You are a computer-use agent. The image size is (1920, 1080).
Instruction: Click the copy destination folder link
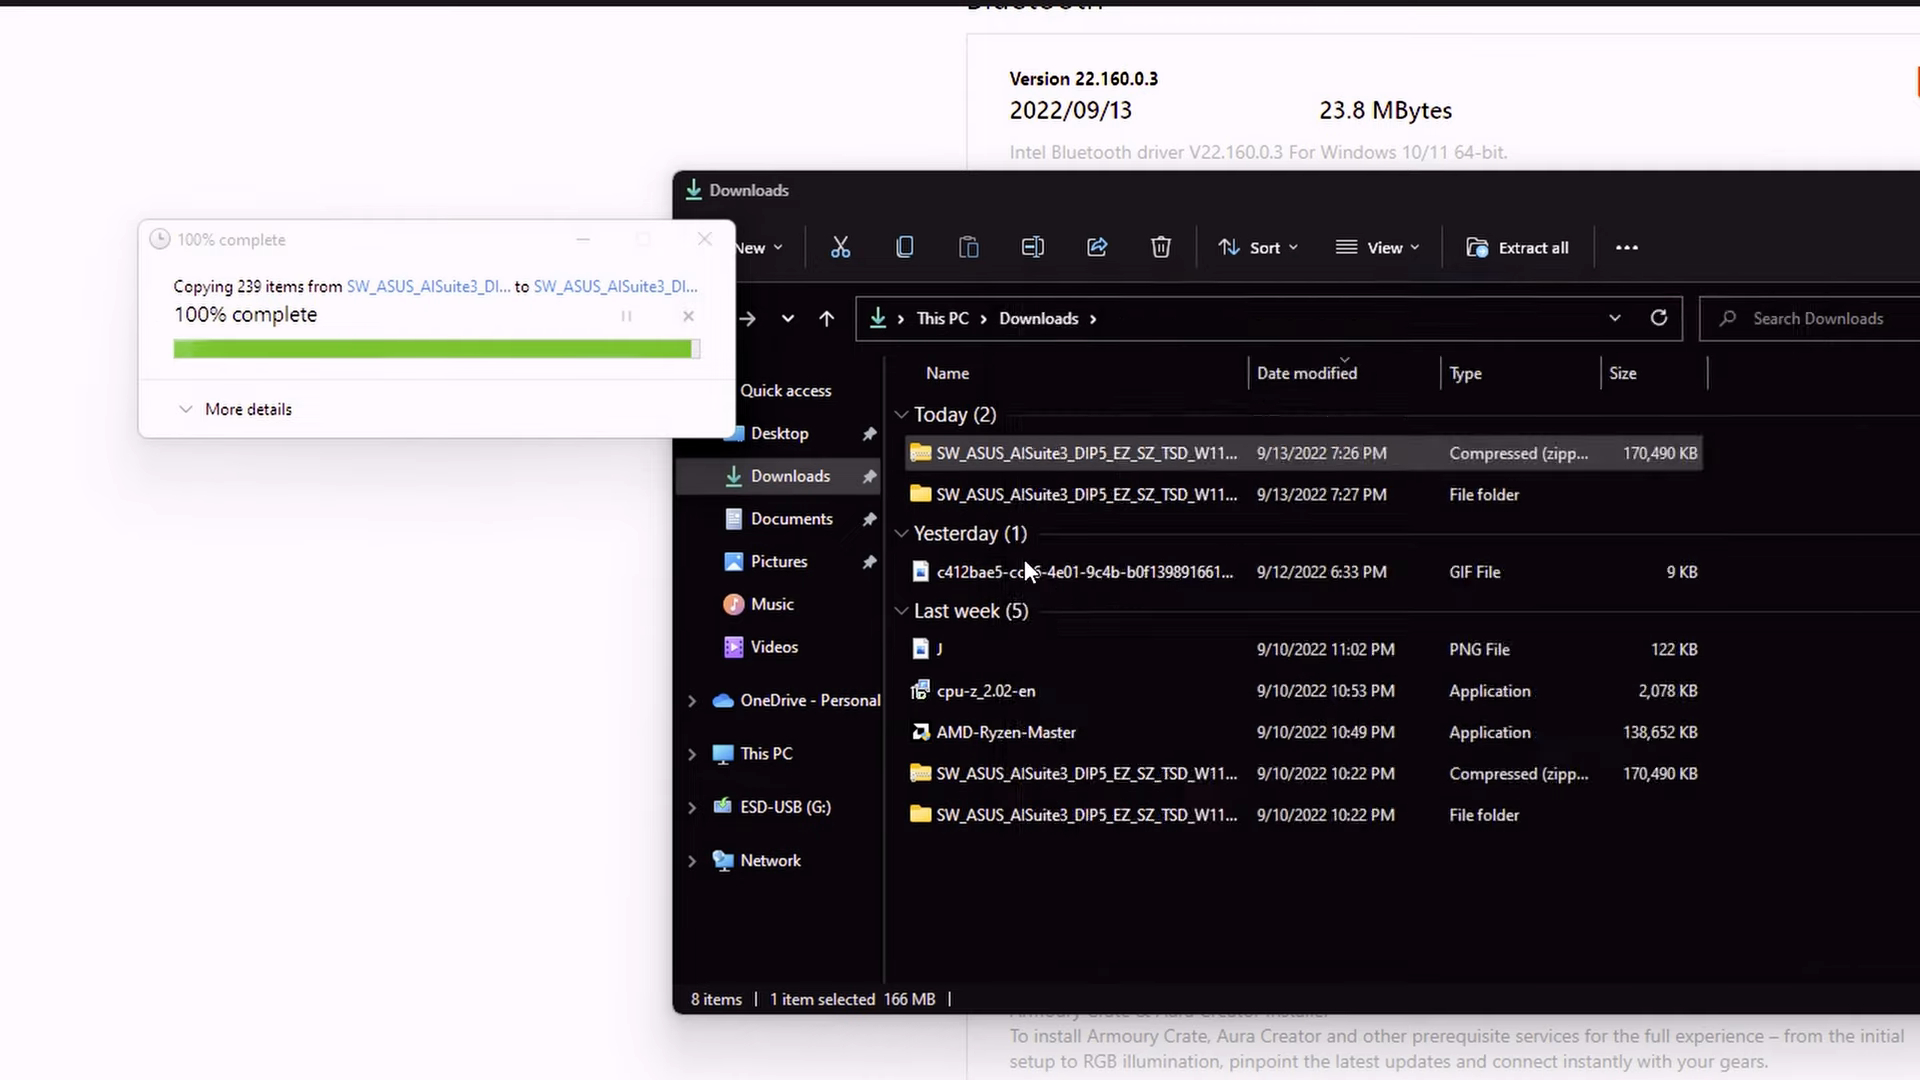click(x=616, y=286)
